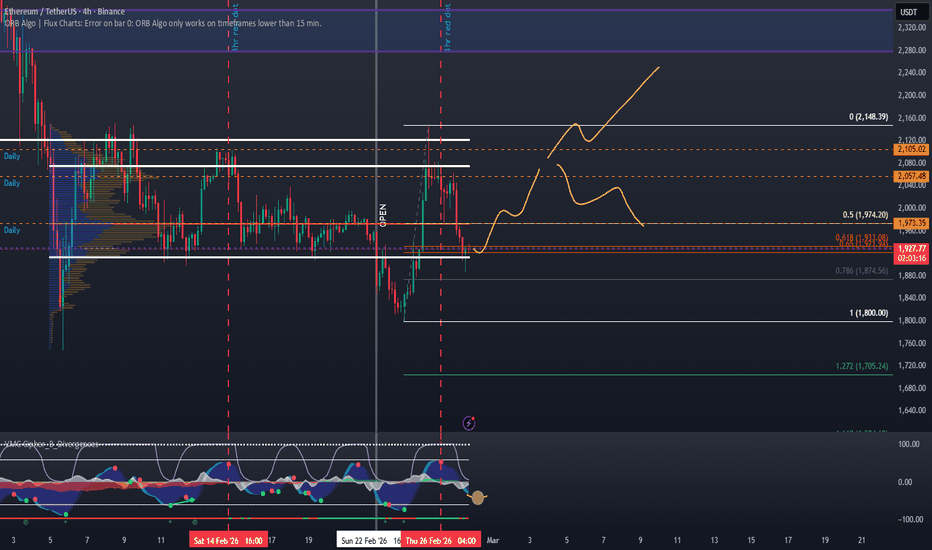Image resolution: width=932 pixels, height=550 pixels.
Task: Open the USDT currency selector
Action: [x=908, y=12]
